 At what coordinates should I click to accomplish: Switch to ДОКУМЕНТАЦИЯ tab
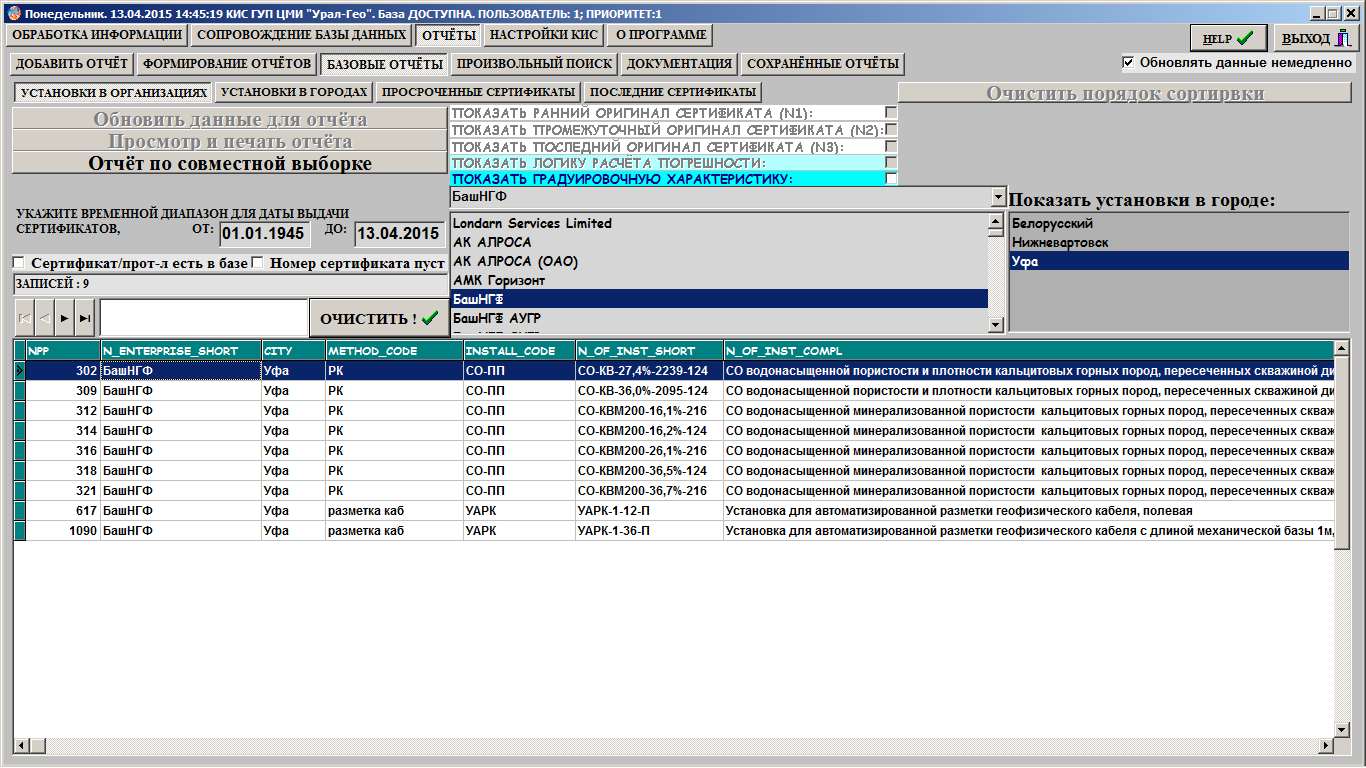tap(680, 64)
